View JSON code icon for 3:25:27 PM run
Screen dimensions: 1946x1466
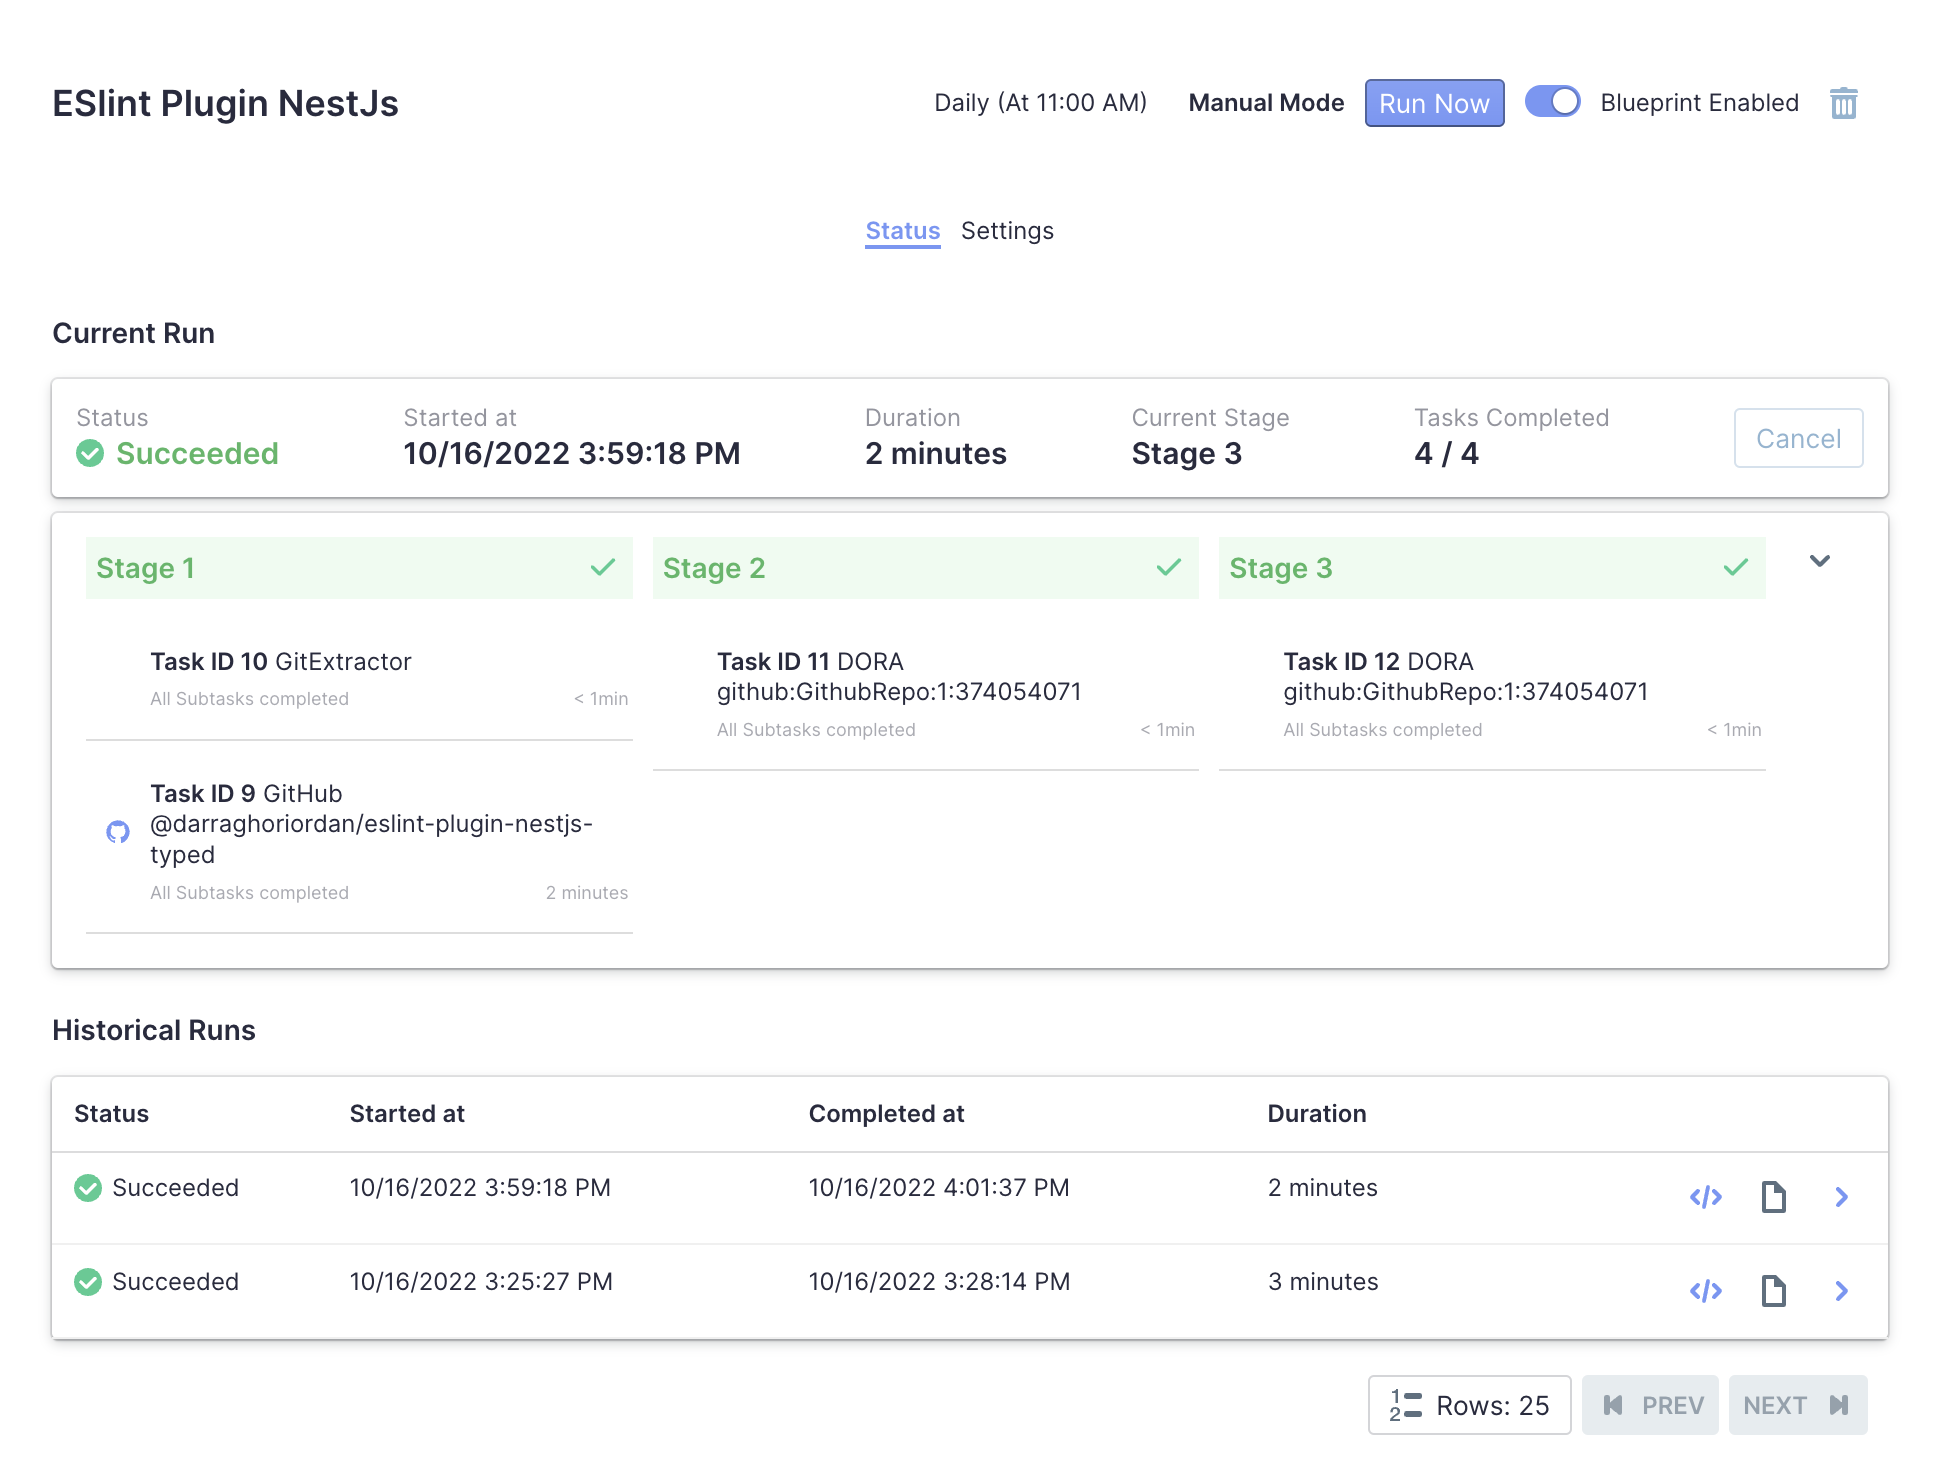[1706, 1291]
